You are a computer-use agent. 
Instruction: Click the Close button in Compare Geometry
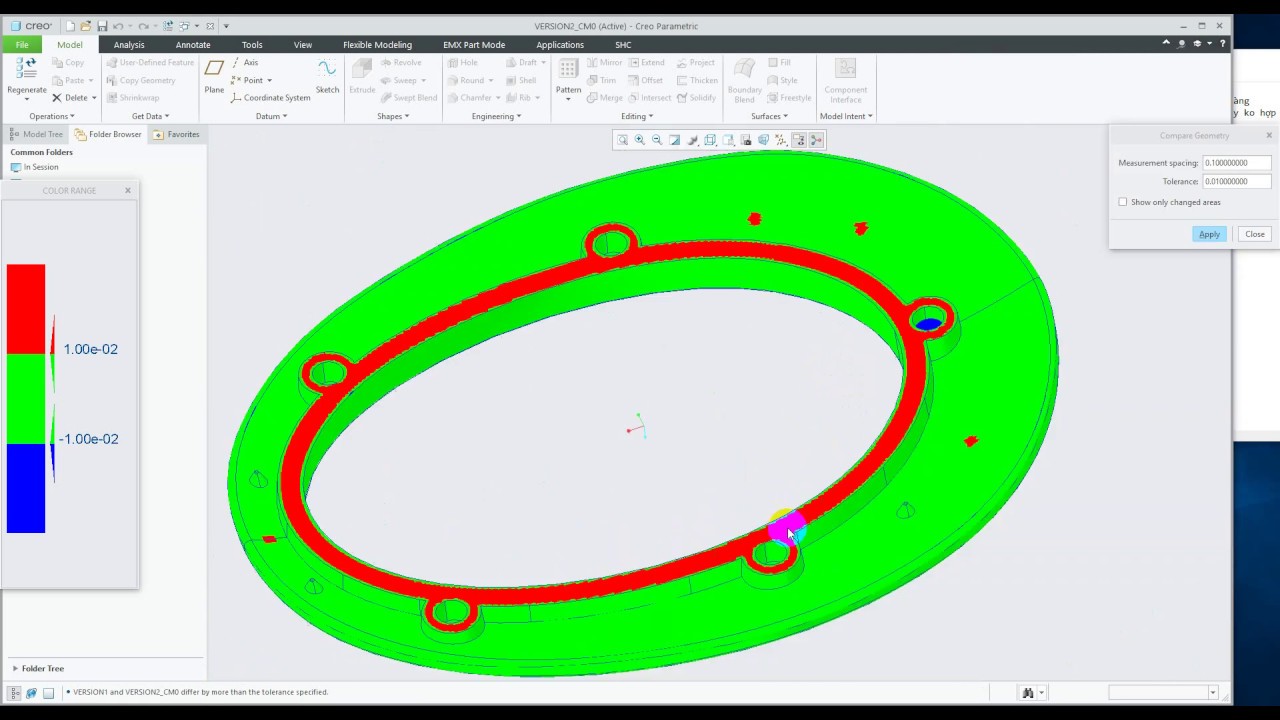(1255, 234)
